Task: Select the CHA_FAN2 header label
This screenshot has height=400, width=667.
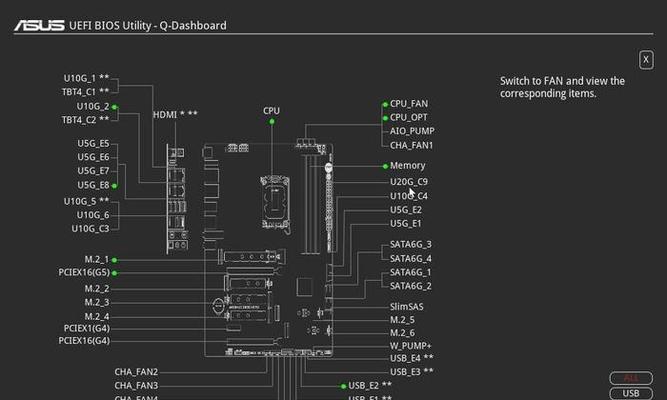Action: pyautogui.click(x=136, y=372)
